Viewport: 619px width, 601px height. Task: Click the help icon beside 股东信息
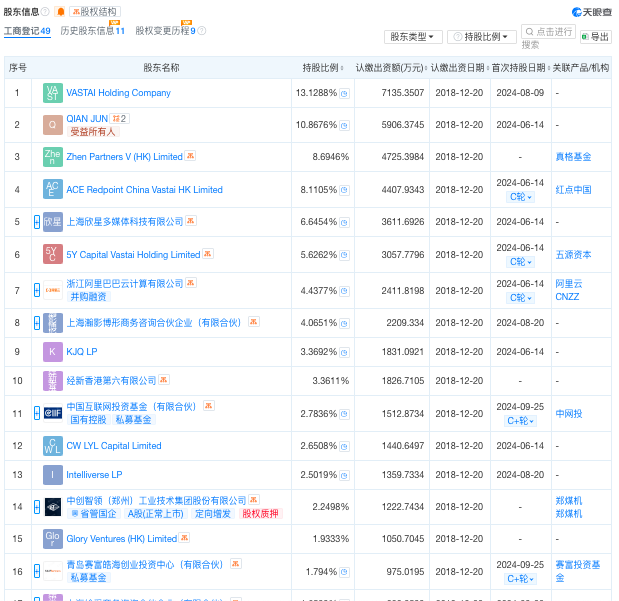coord(45,12)
